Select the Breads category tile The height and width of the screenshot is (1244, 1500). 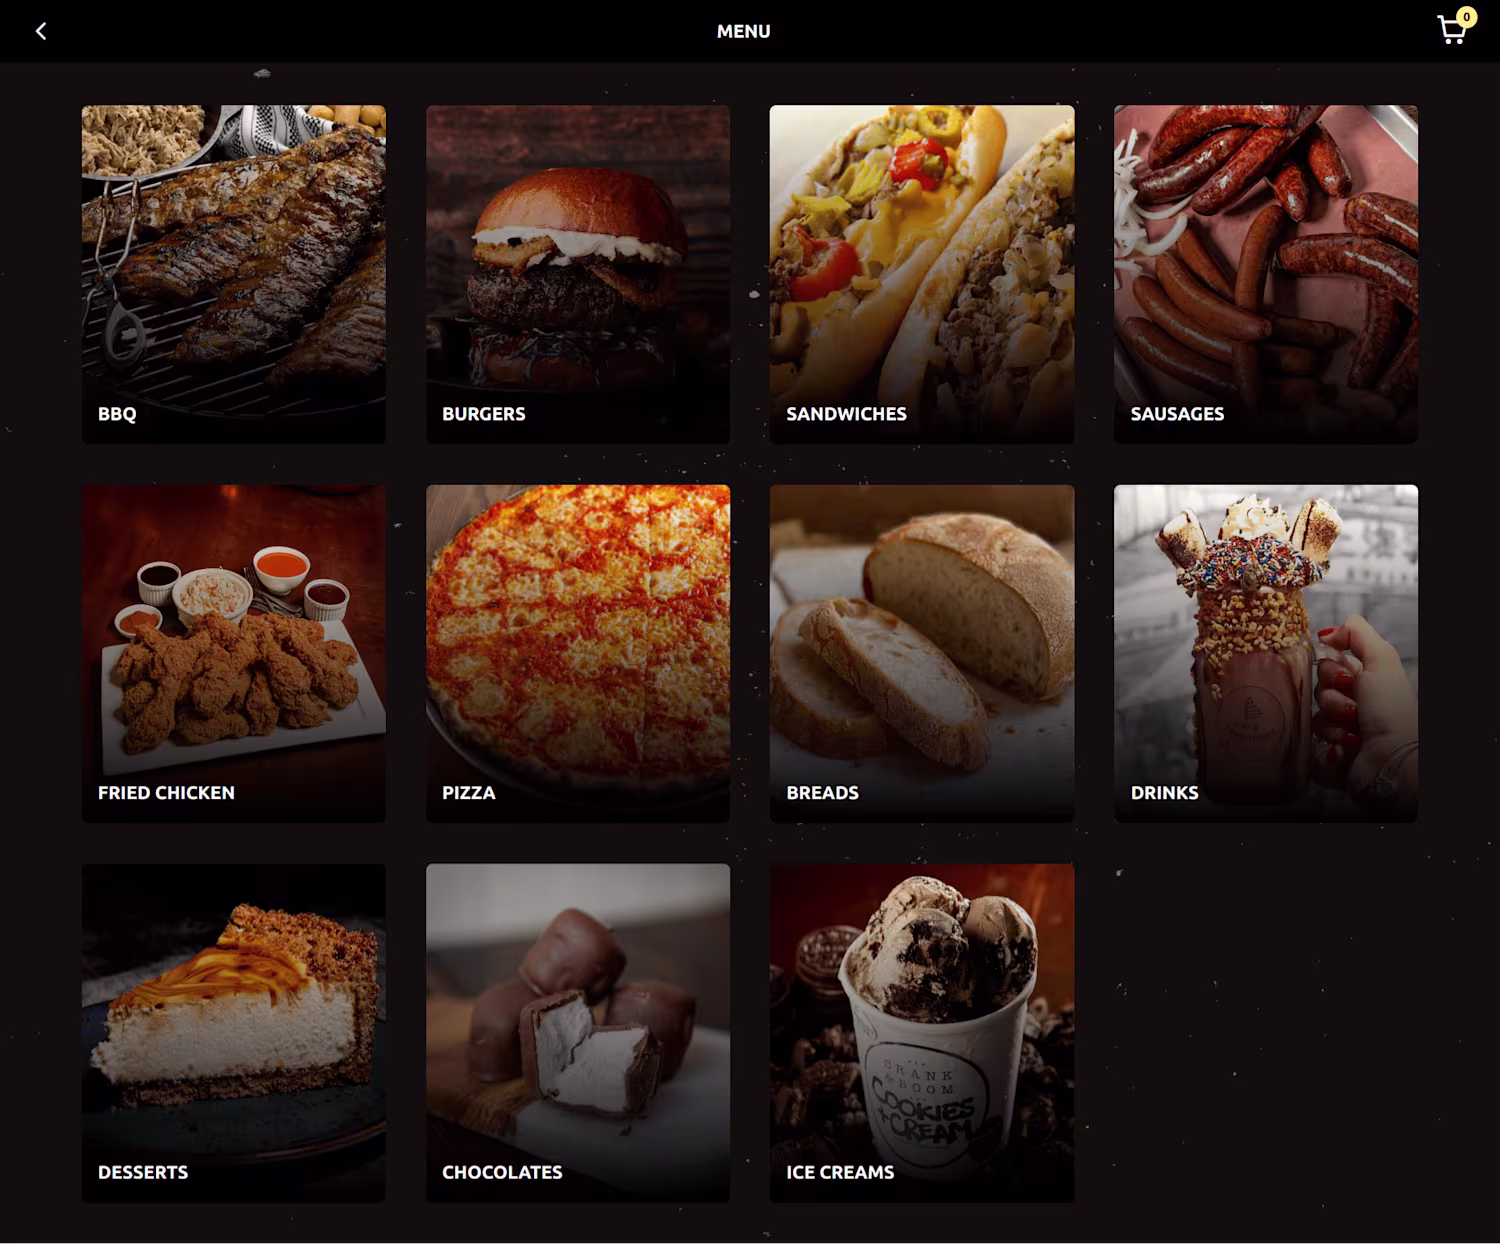pos(922,654)
